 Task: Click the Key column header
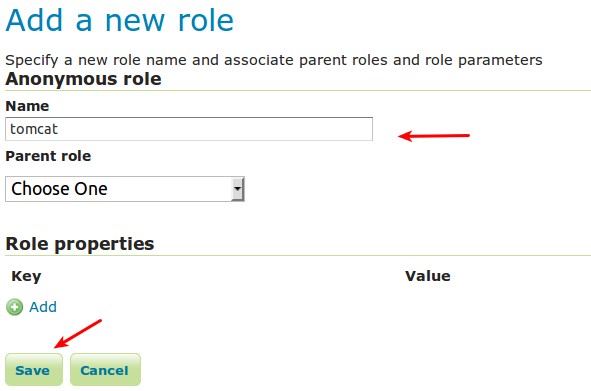pos(26,276)
